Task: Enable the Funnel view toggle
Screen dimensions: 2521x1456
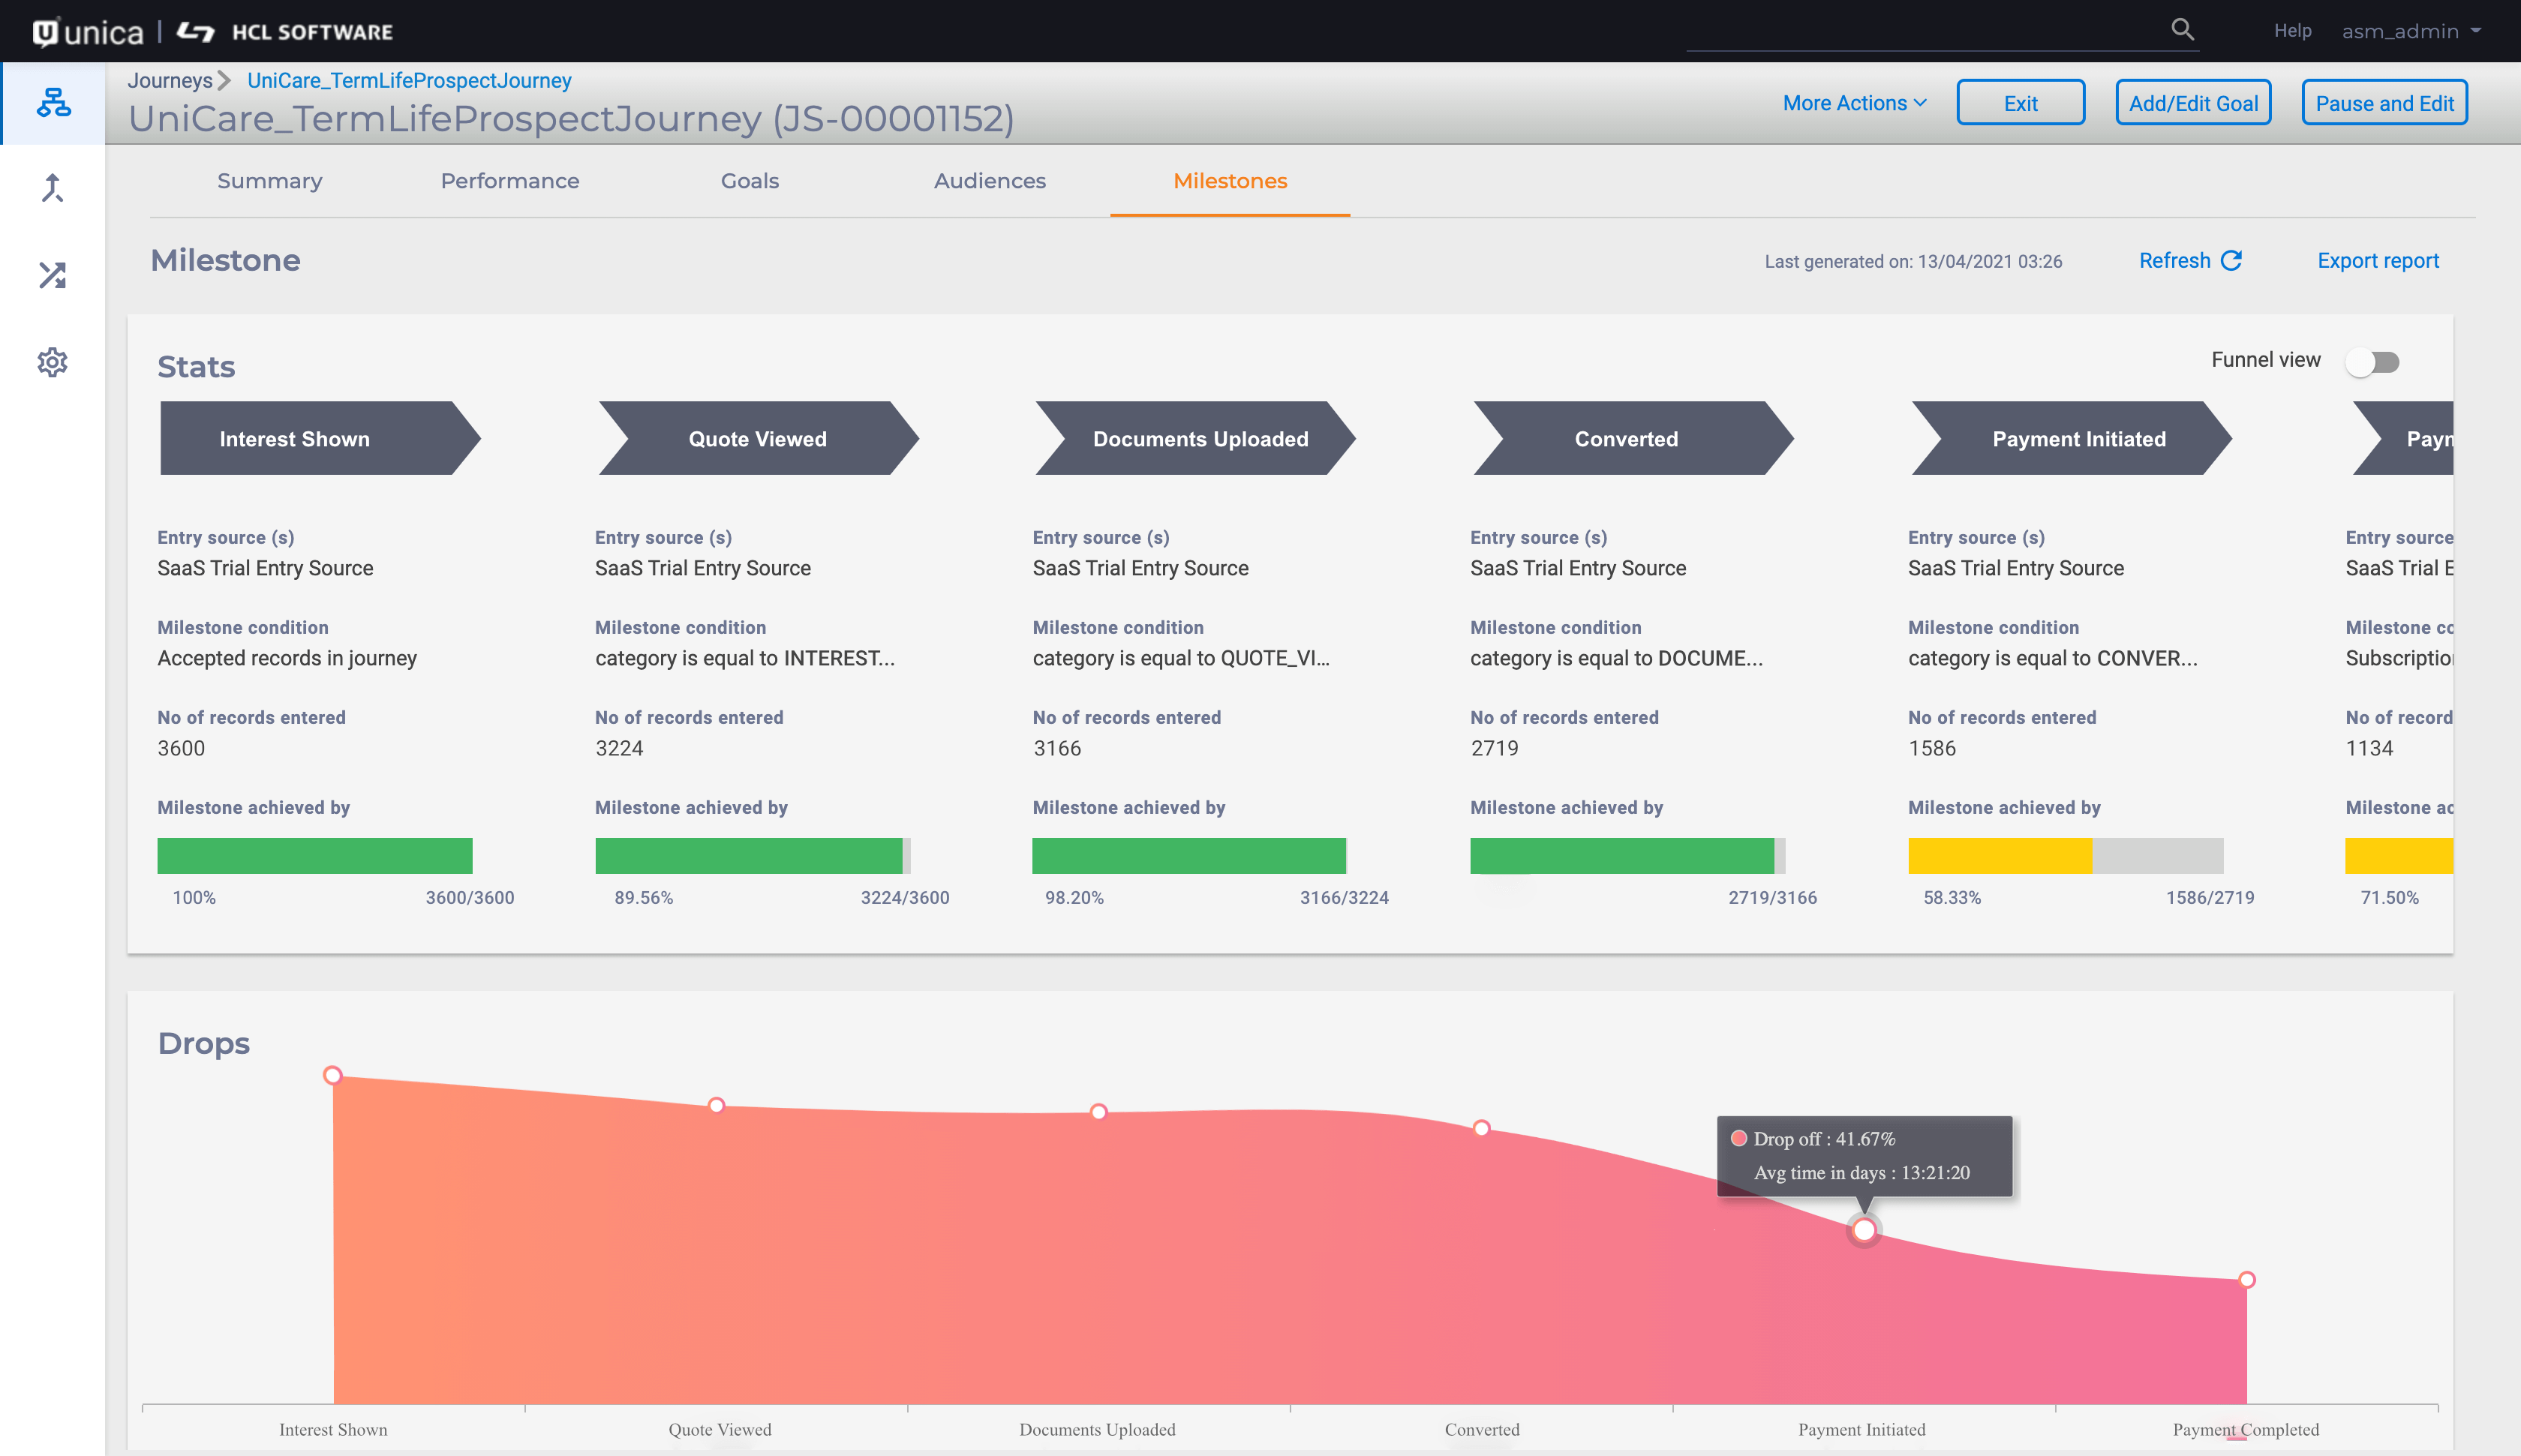Action: (x=2373, y=362)
